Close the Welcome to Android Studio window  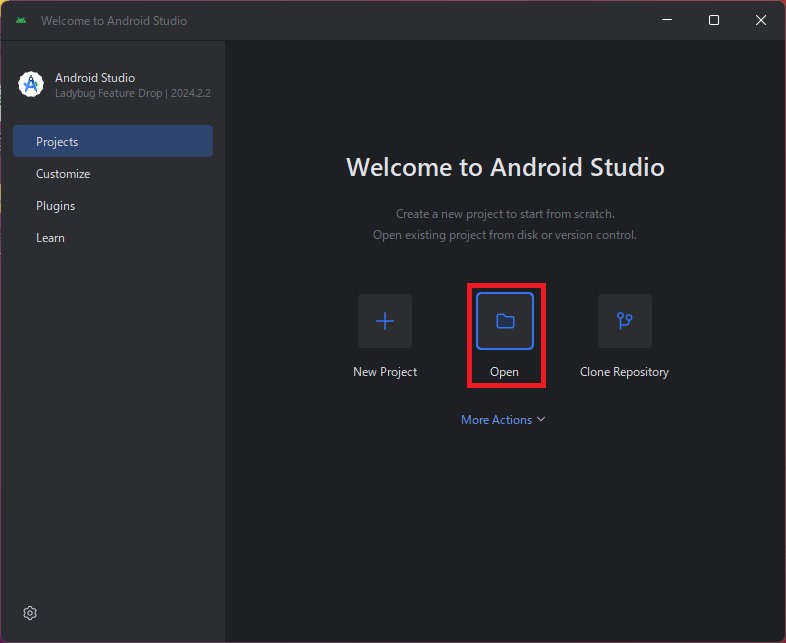[x=761, y=20]
